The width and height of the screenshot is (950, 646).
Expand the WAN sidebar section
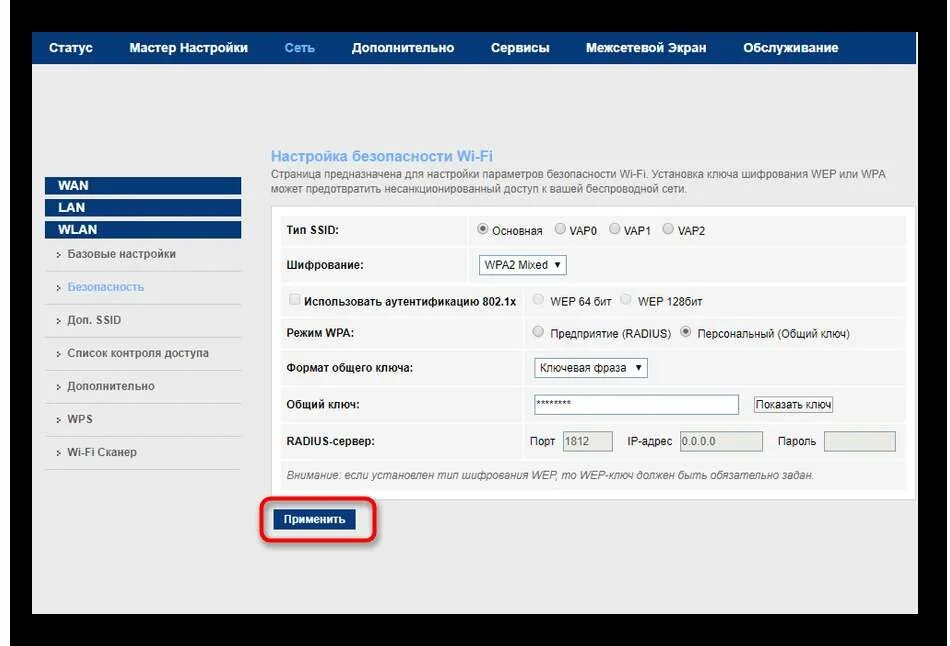coord(143,185)
